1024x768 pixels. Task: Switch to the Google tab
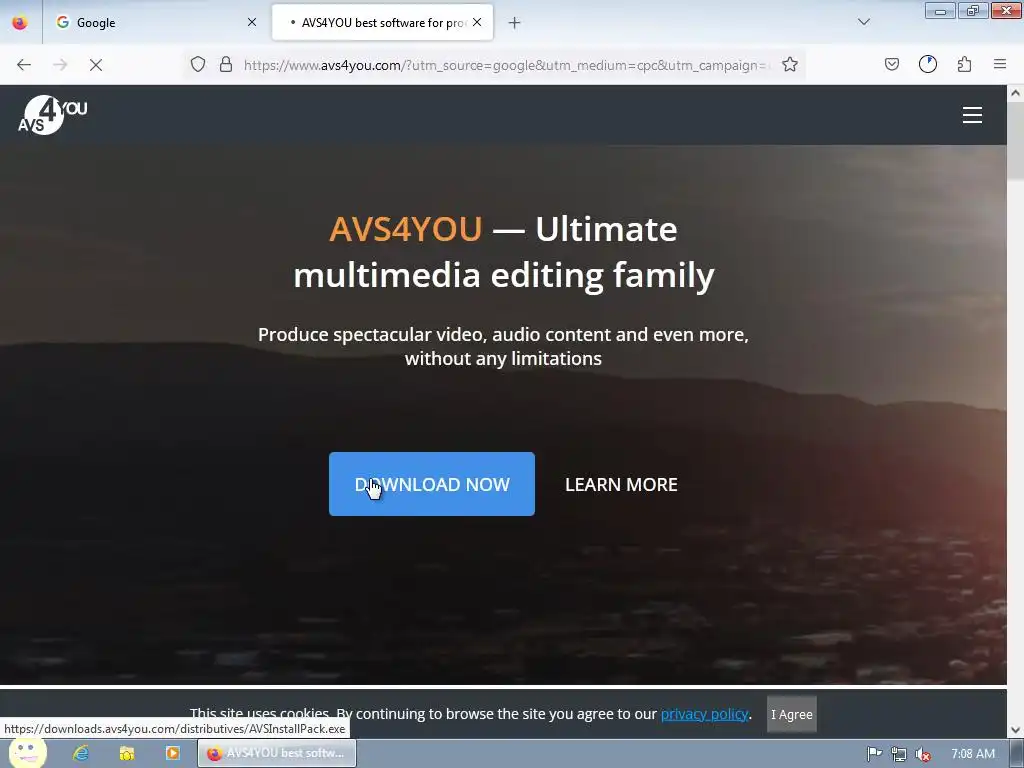(x=155, y=23)
